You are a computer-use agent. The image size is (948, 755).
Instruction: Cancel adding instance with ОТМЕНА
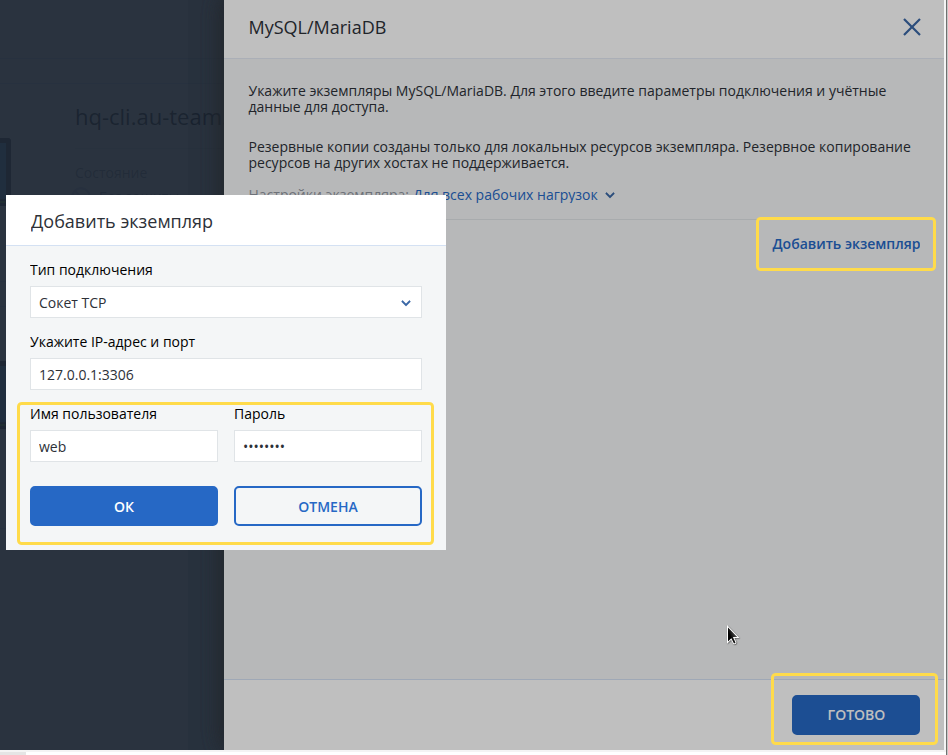[328, 506]
